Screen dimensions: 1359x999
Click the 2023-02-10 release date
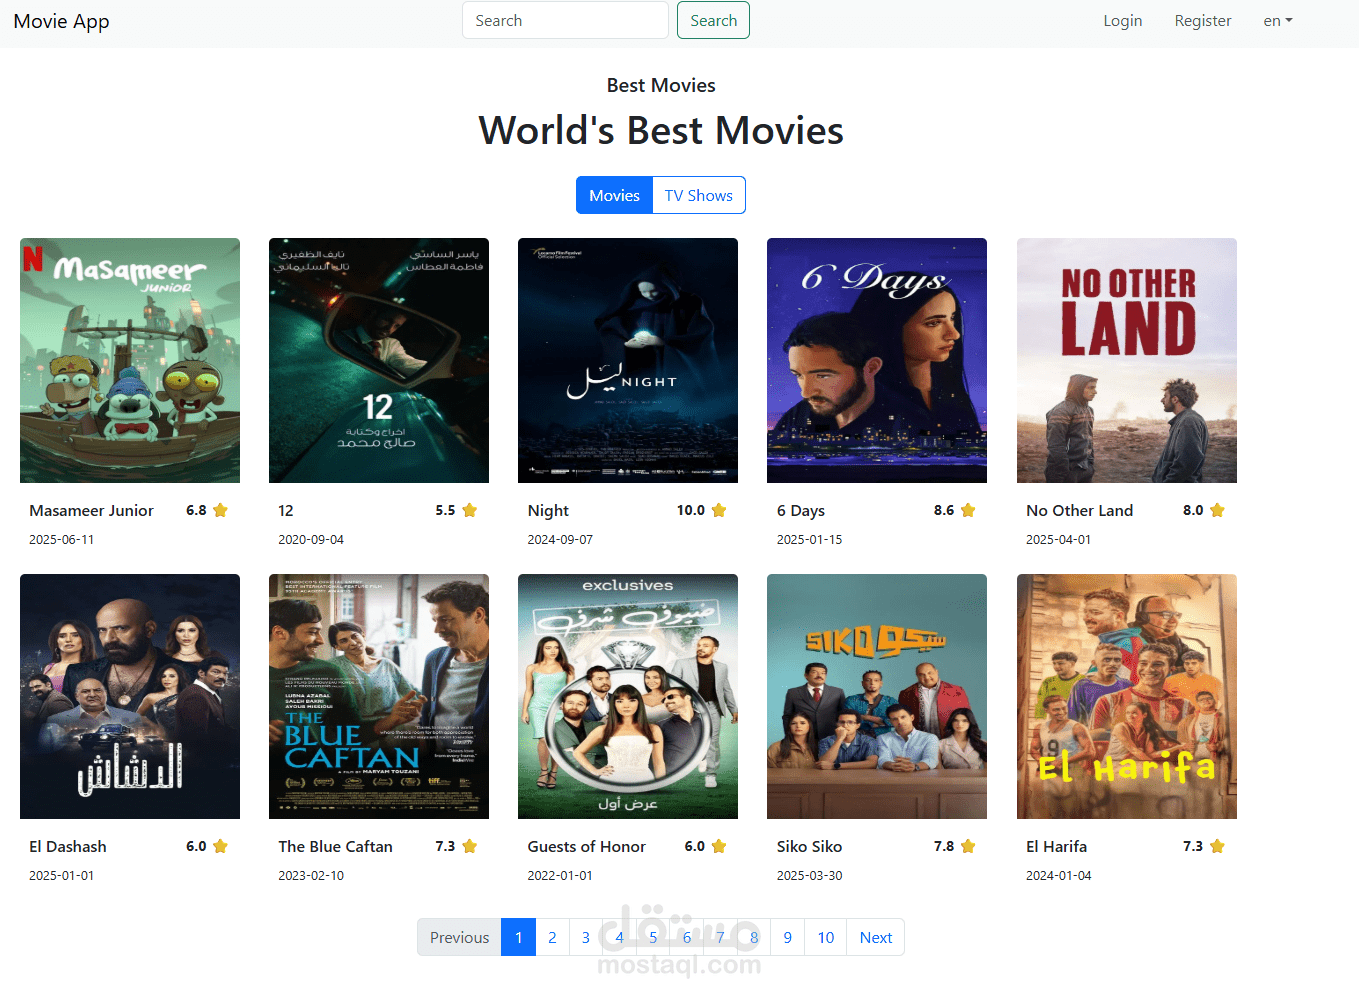pyautogui.click(x=311, y=875)
